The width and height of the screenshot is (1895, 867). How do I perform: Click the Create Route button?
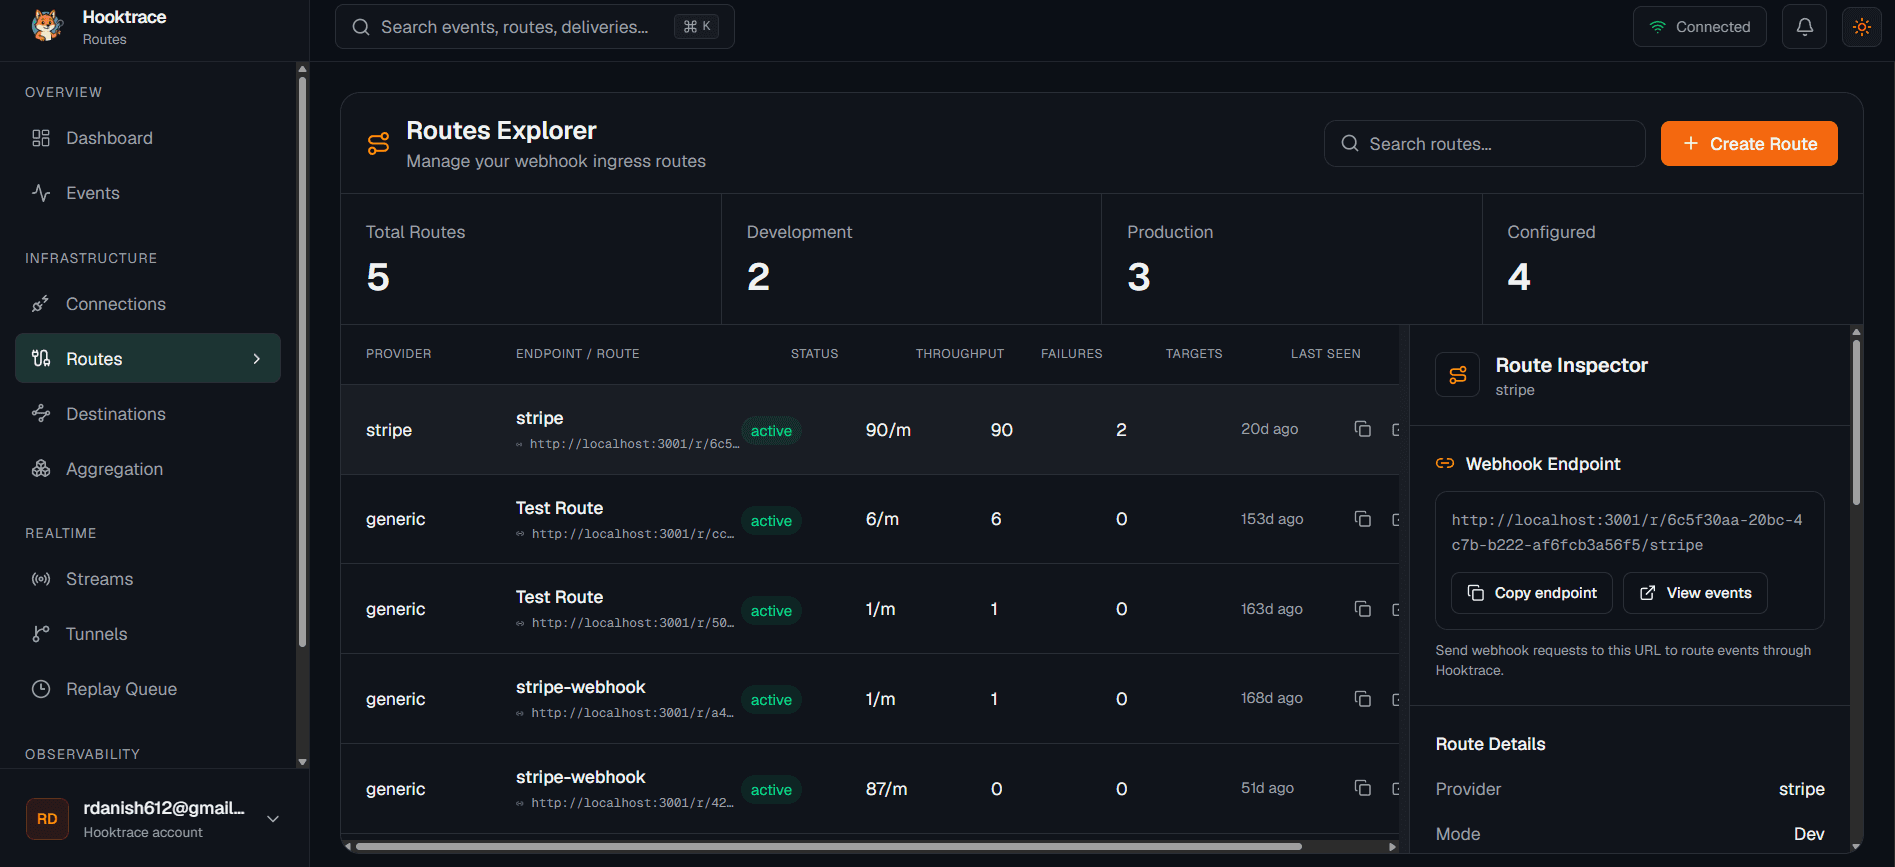click(1749, 144)
